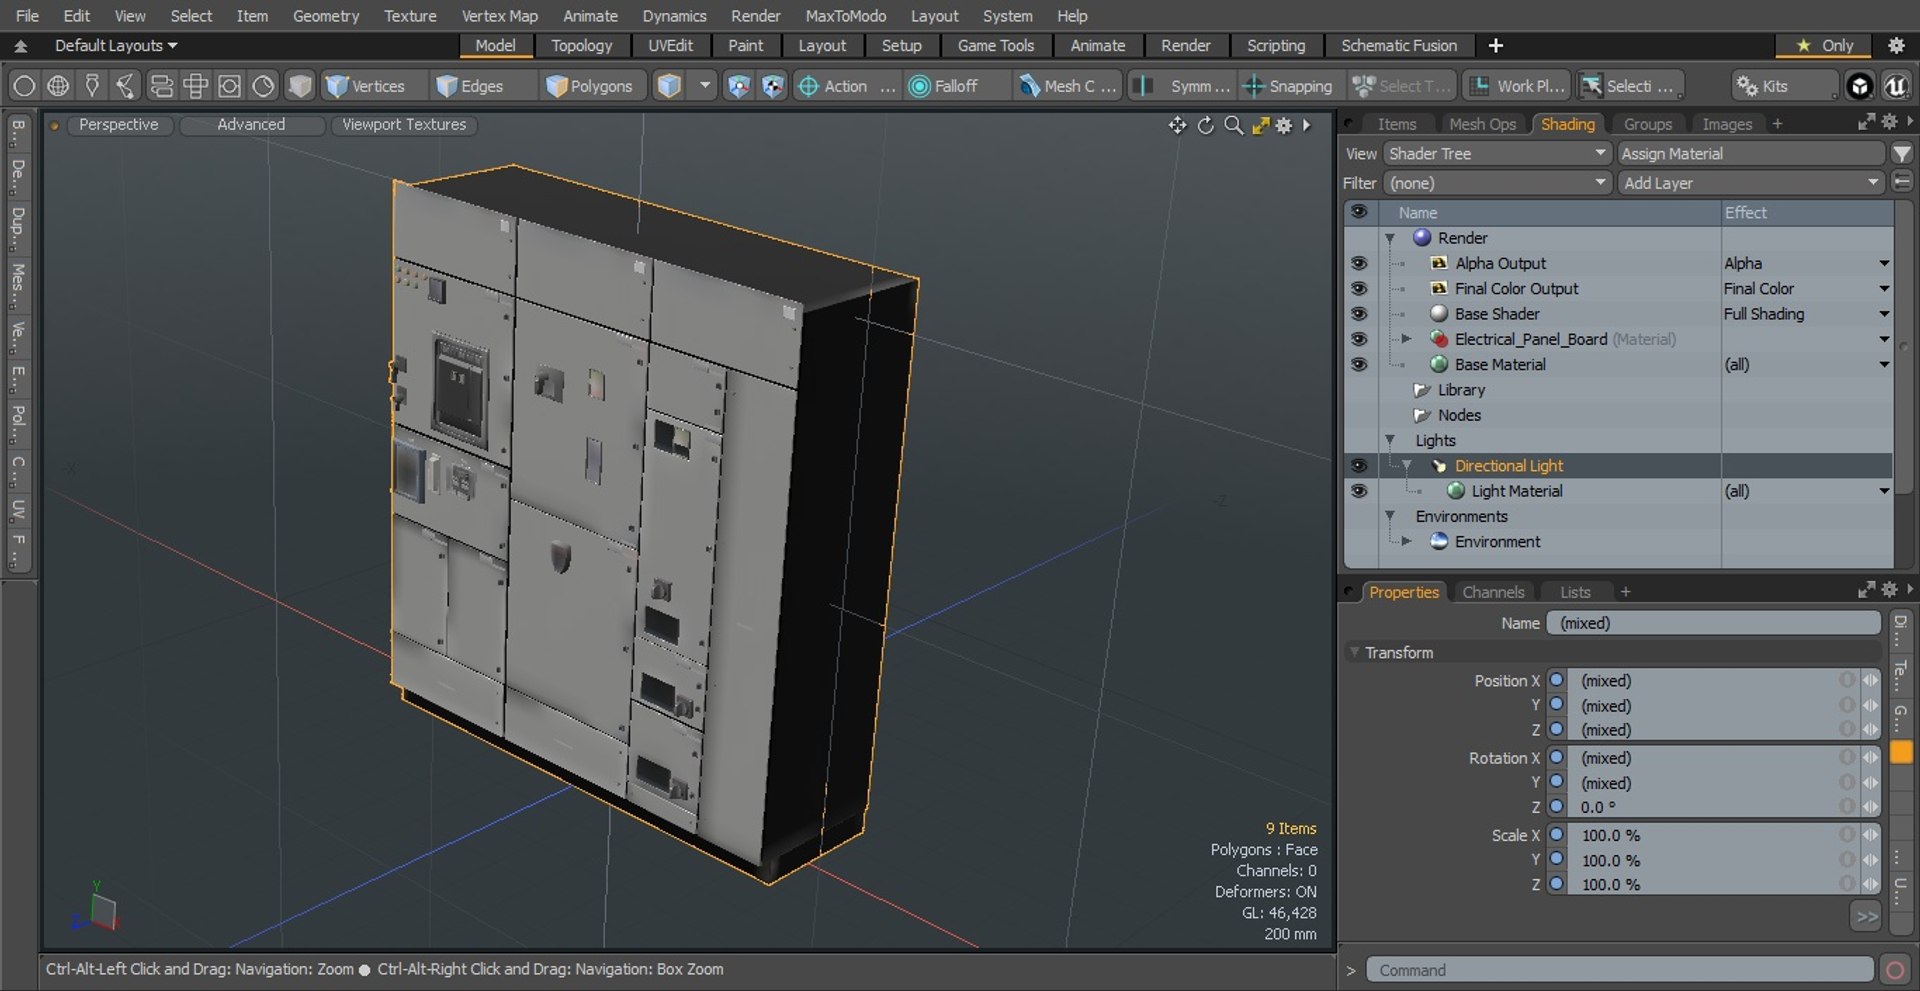Click the Command input field
Image resolution: width=1920 pixels, height=991 pixels.
1620,970
